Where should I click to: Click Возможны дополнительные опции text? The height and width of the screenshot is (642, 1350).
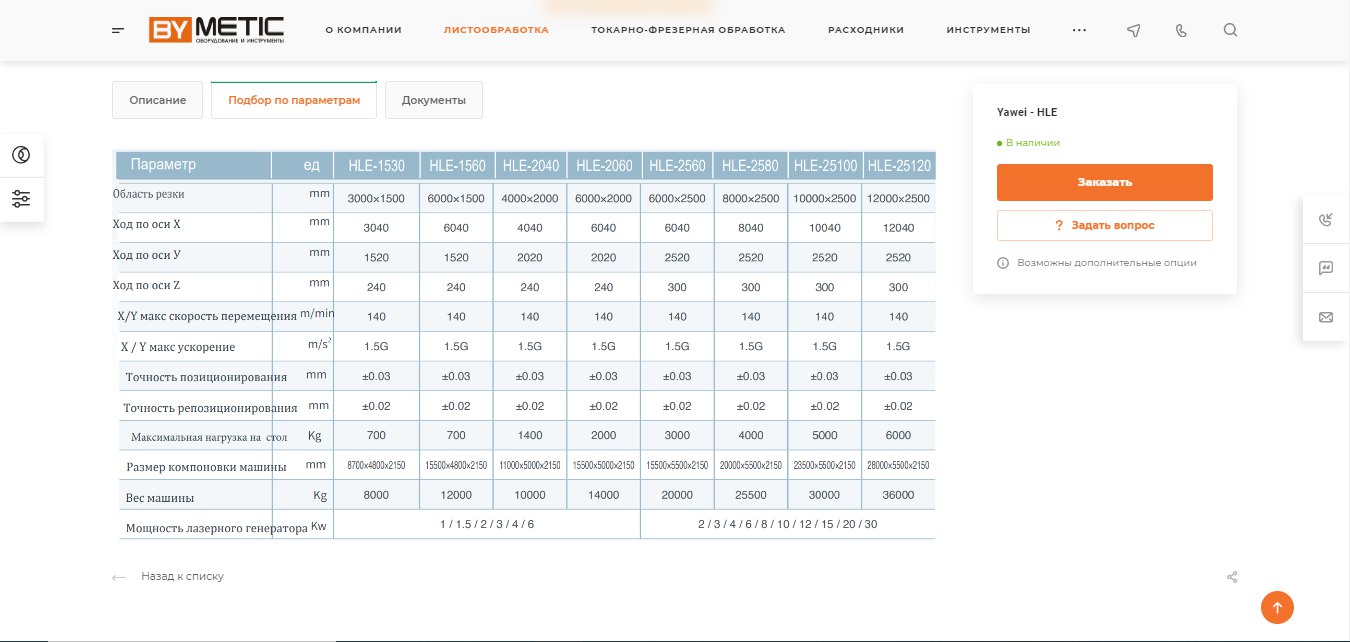click(1107, 263)
